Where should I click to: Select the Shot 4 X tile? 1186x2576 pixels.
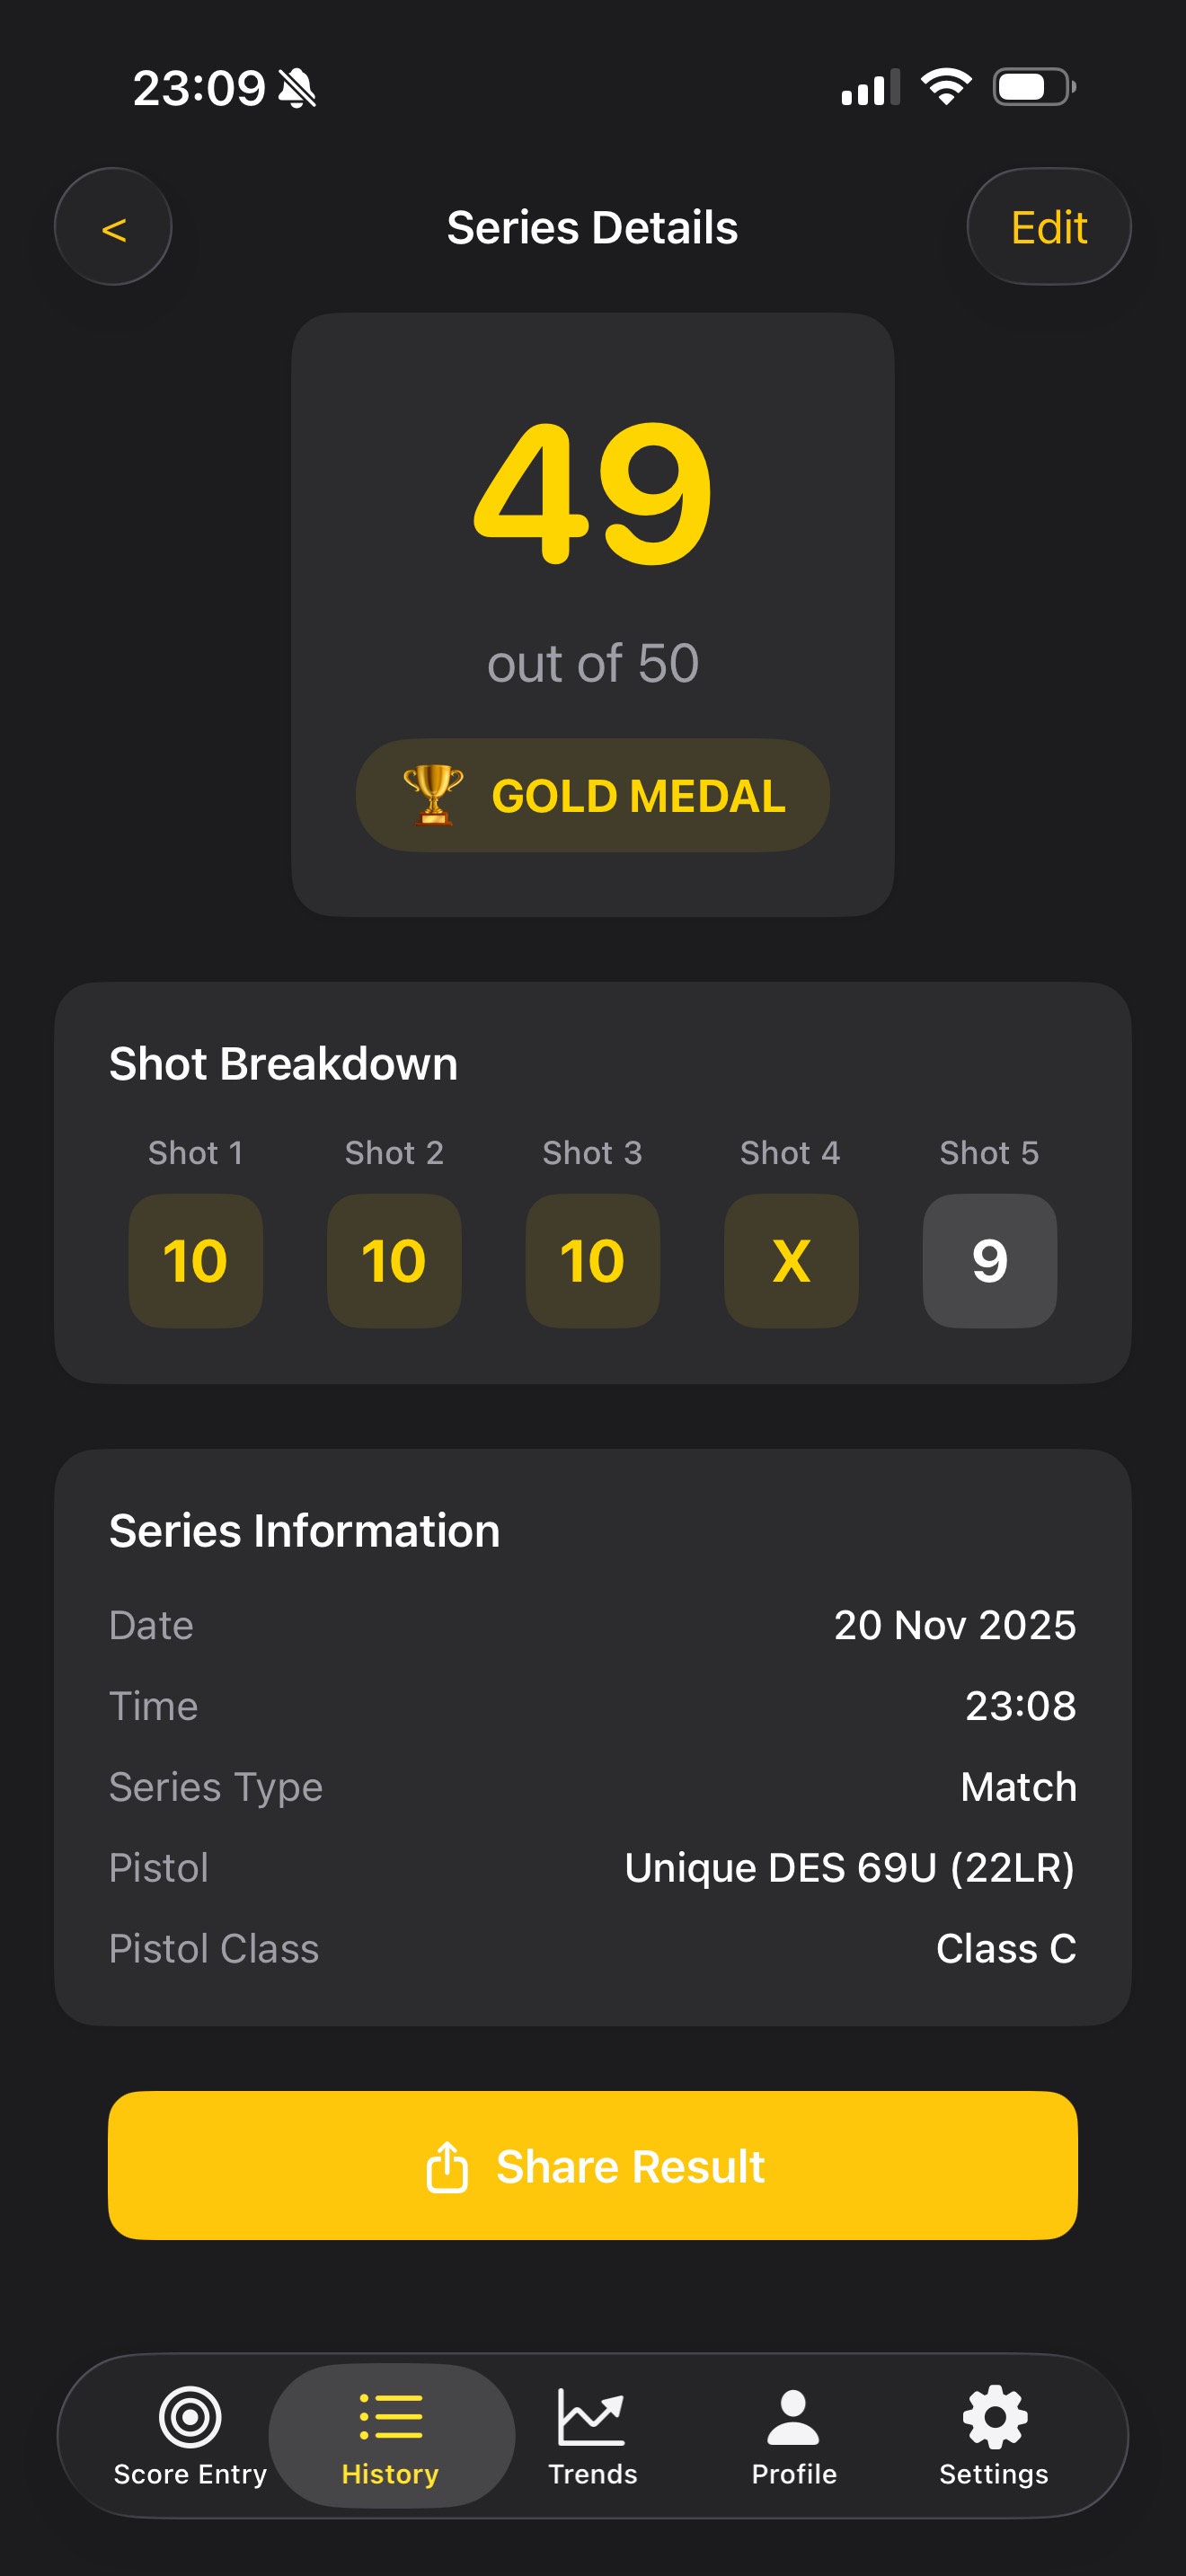click(791, 1260)
